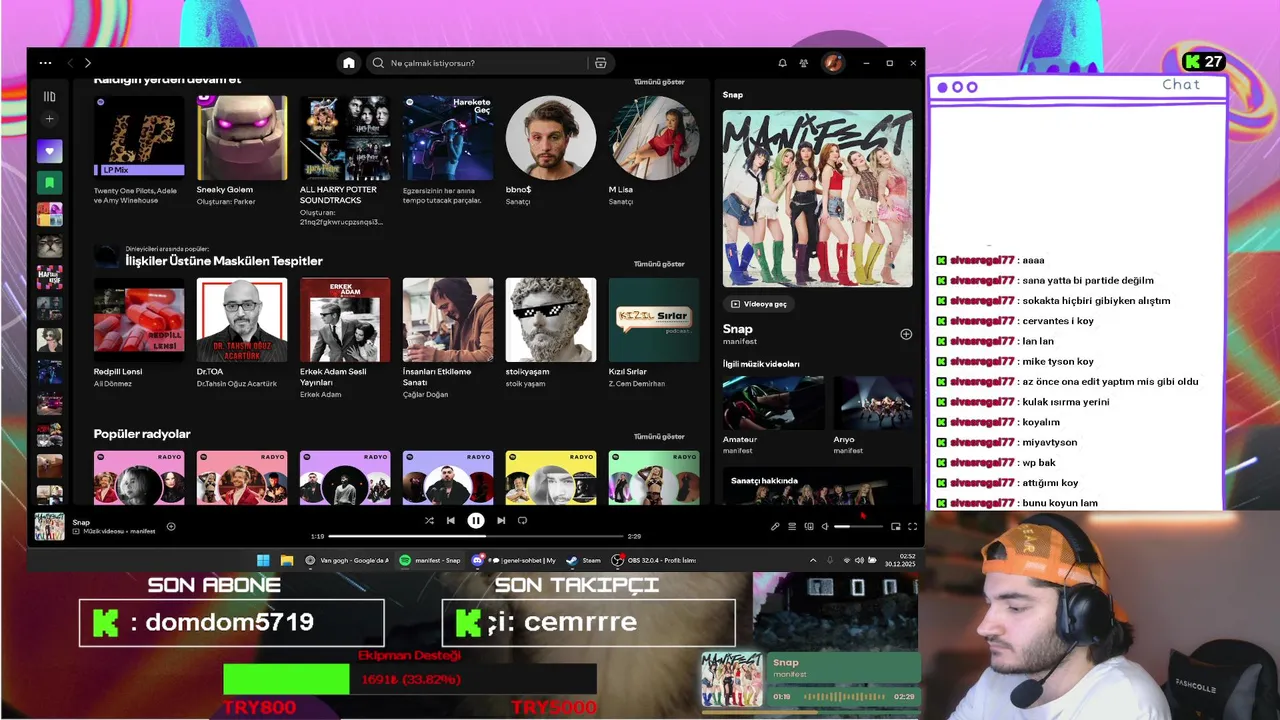Open the Sneaky Golem playlist
The width and height of the screenshot is (1280, 720).
pyautogui.click(x=242, y=150)
